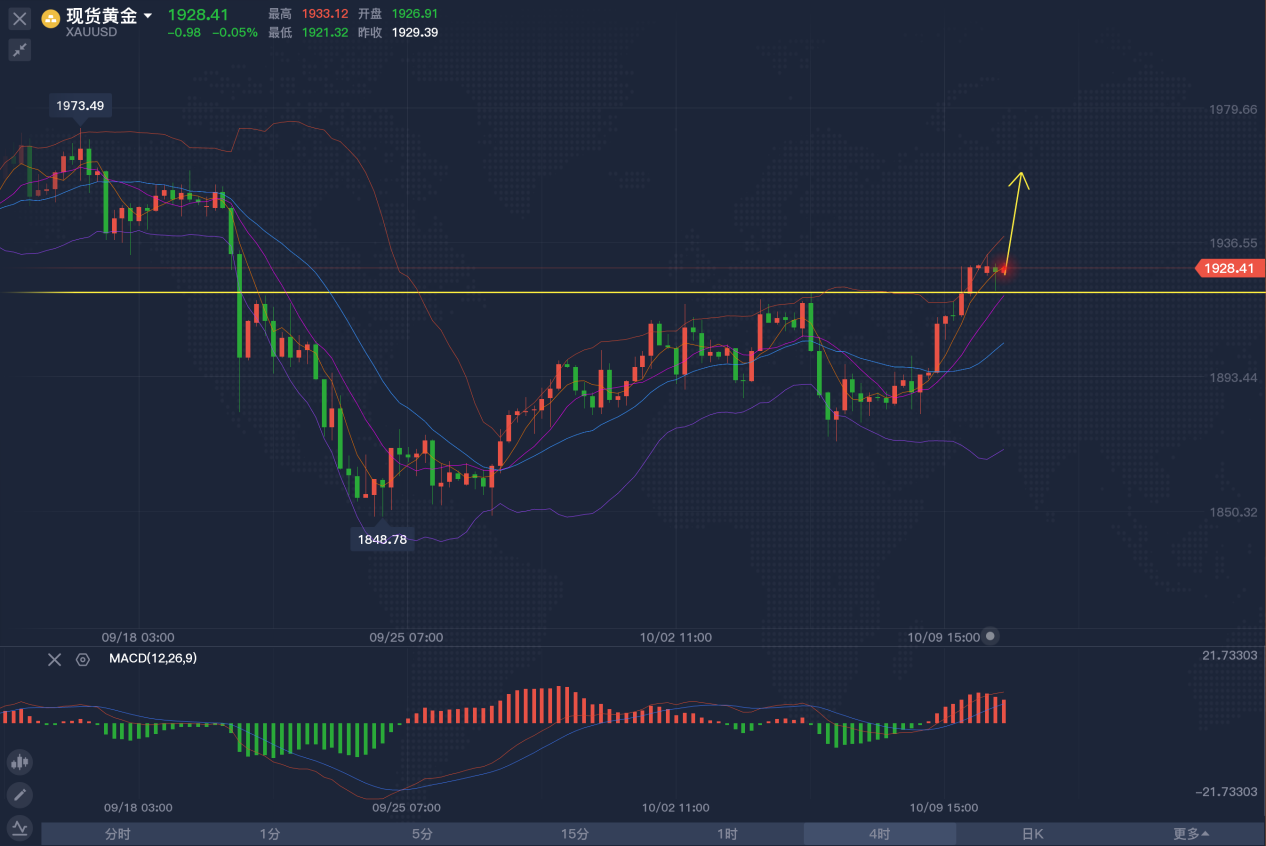Image resolution: width=1266 pixels, height=846 pixels.
Task: Switch to the 分时 timeframe tab
Action: (117, 834)
